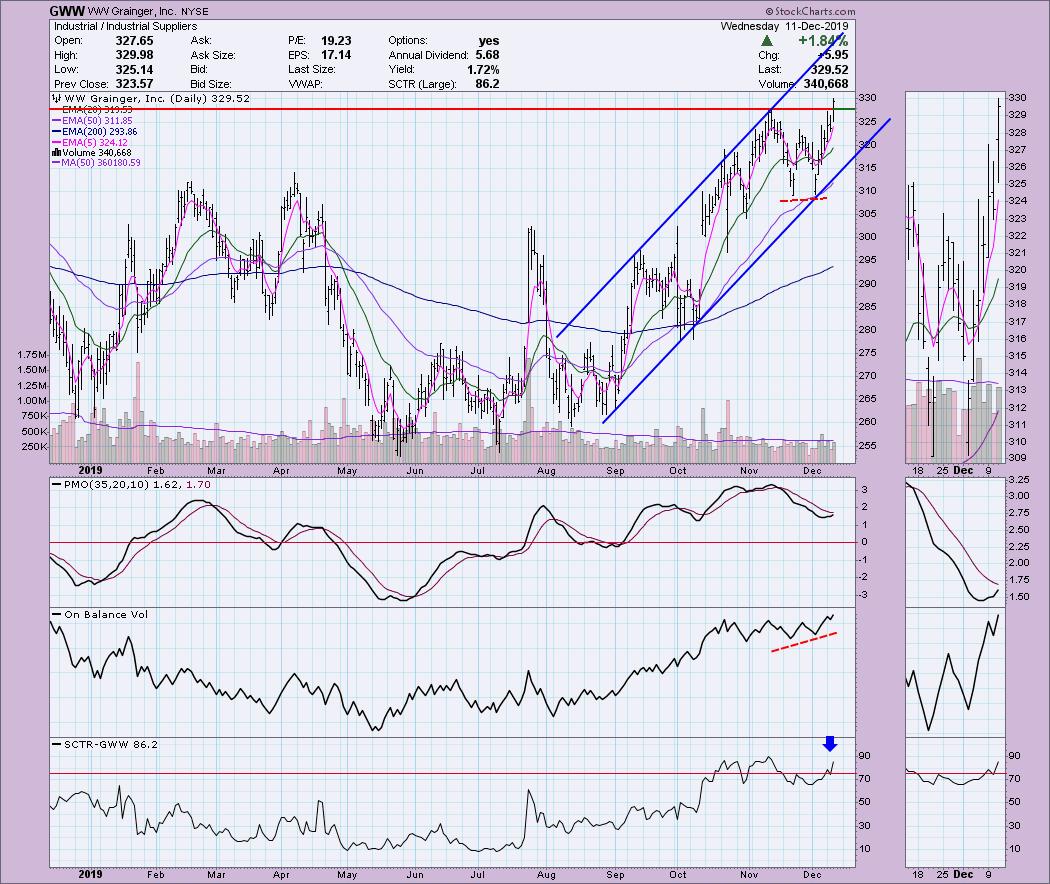
Task: Click the Last price 329.52 in the header
Action: coord(829,70)
